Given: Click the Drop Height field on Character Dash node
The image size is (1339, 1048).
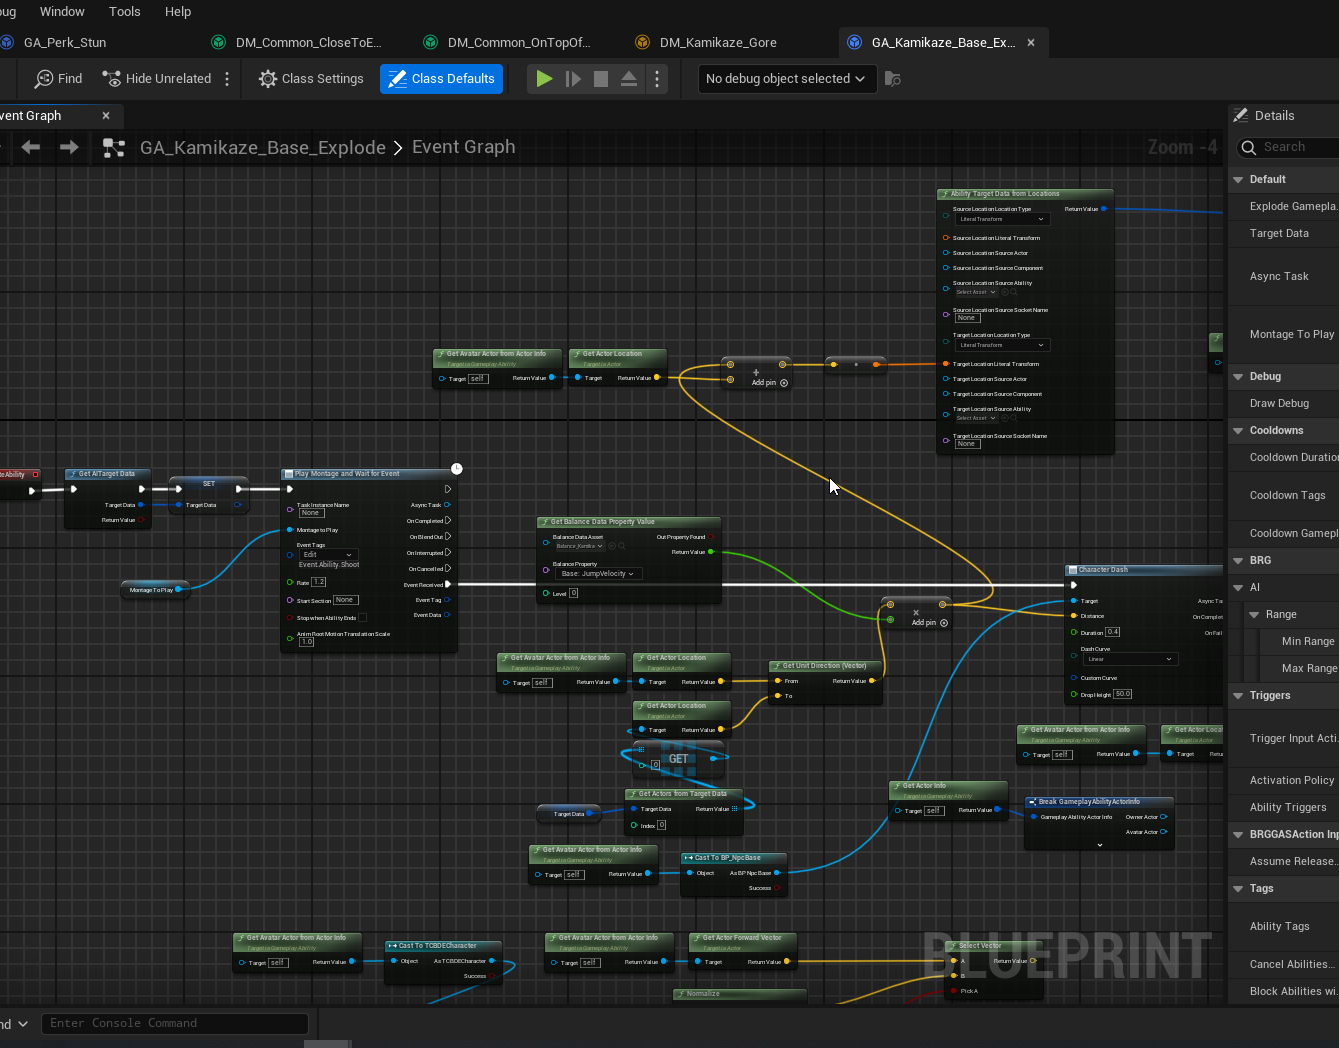Looking at the screenshot, I should click(x=1123, y=694).
